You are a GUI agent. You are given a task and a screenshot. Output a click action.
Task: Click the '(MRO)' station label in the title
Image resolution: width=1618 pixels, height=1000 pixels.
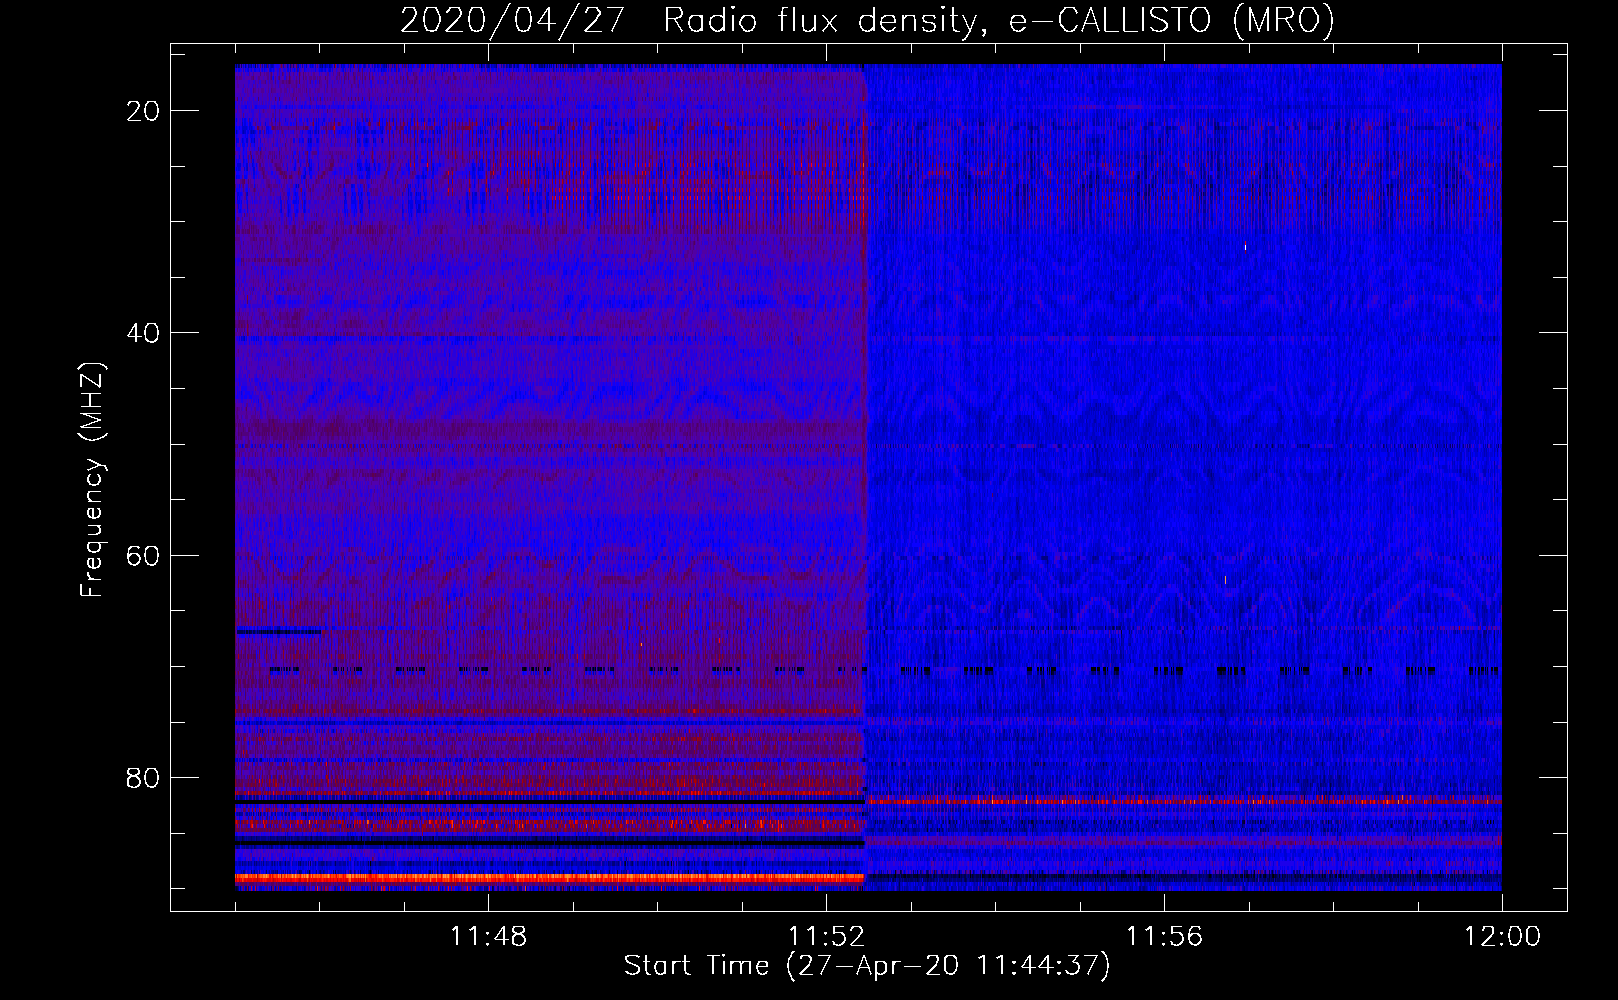click(x=1283, y=20)
